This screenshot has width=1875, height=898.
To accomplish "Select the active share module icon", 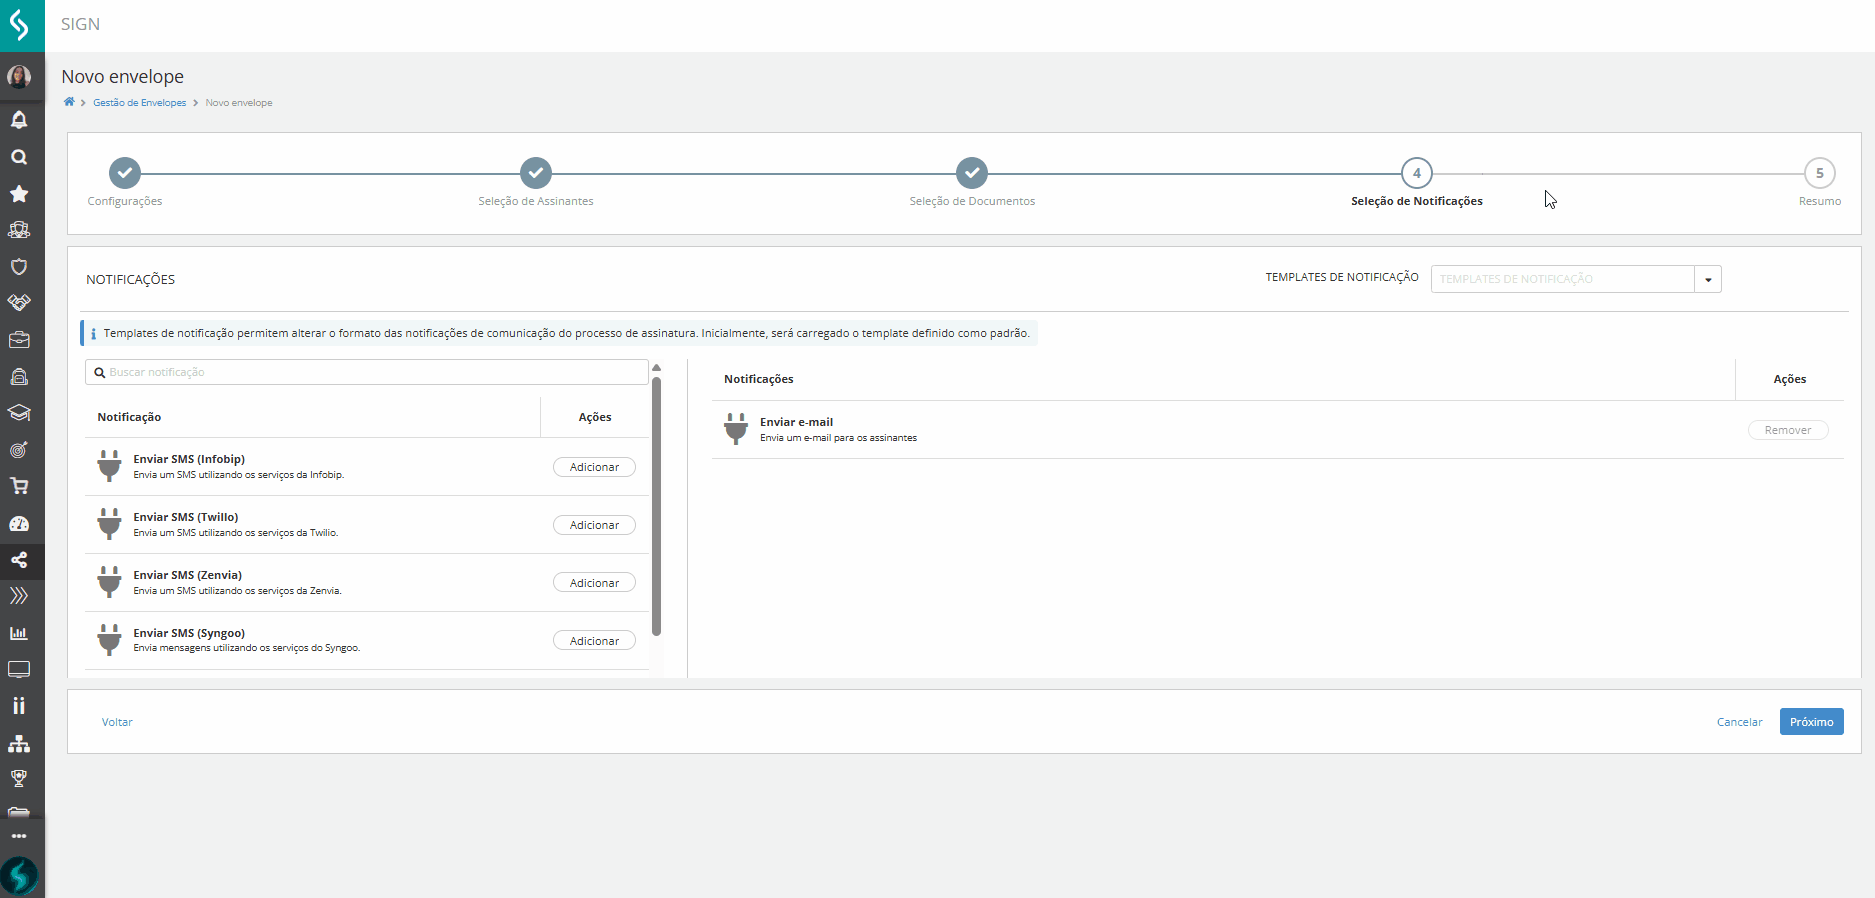I will click(19, 560).
